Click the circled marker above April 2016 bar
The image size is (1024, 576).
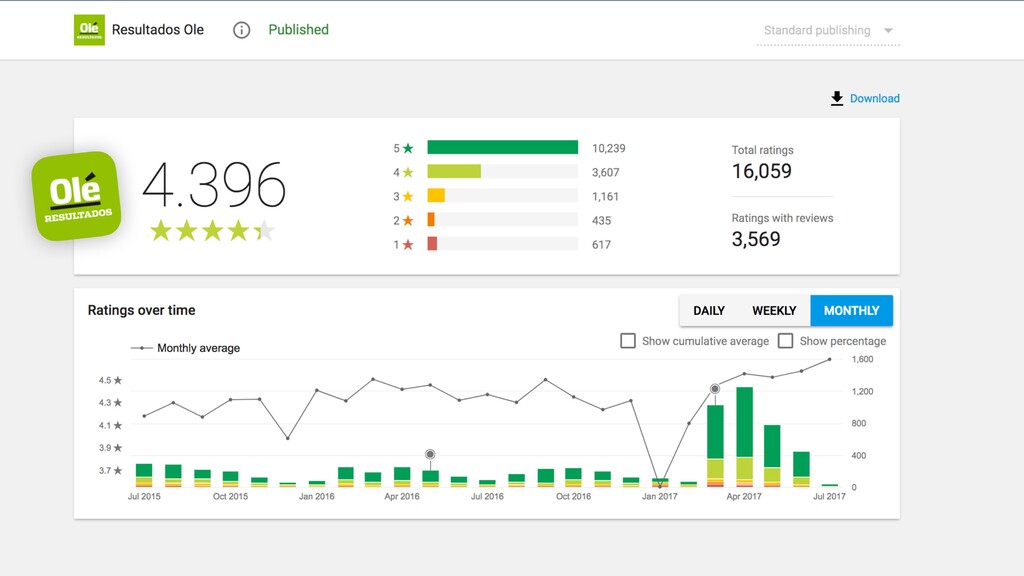click(x=430, y=454)
